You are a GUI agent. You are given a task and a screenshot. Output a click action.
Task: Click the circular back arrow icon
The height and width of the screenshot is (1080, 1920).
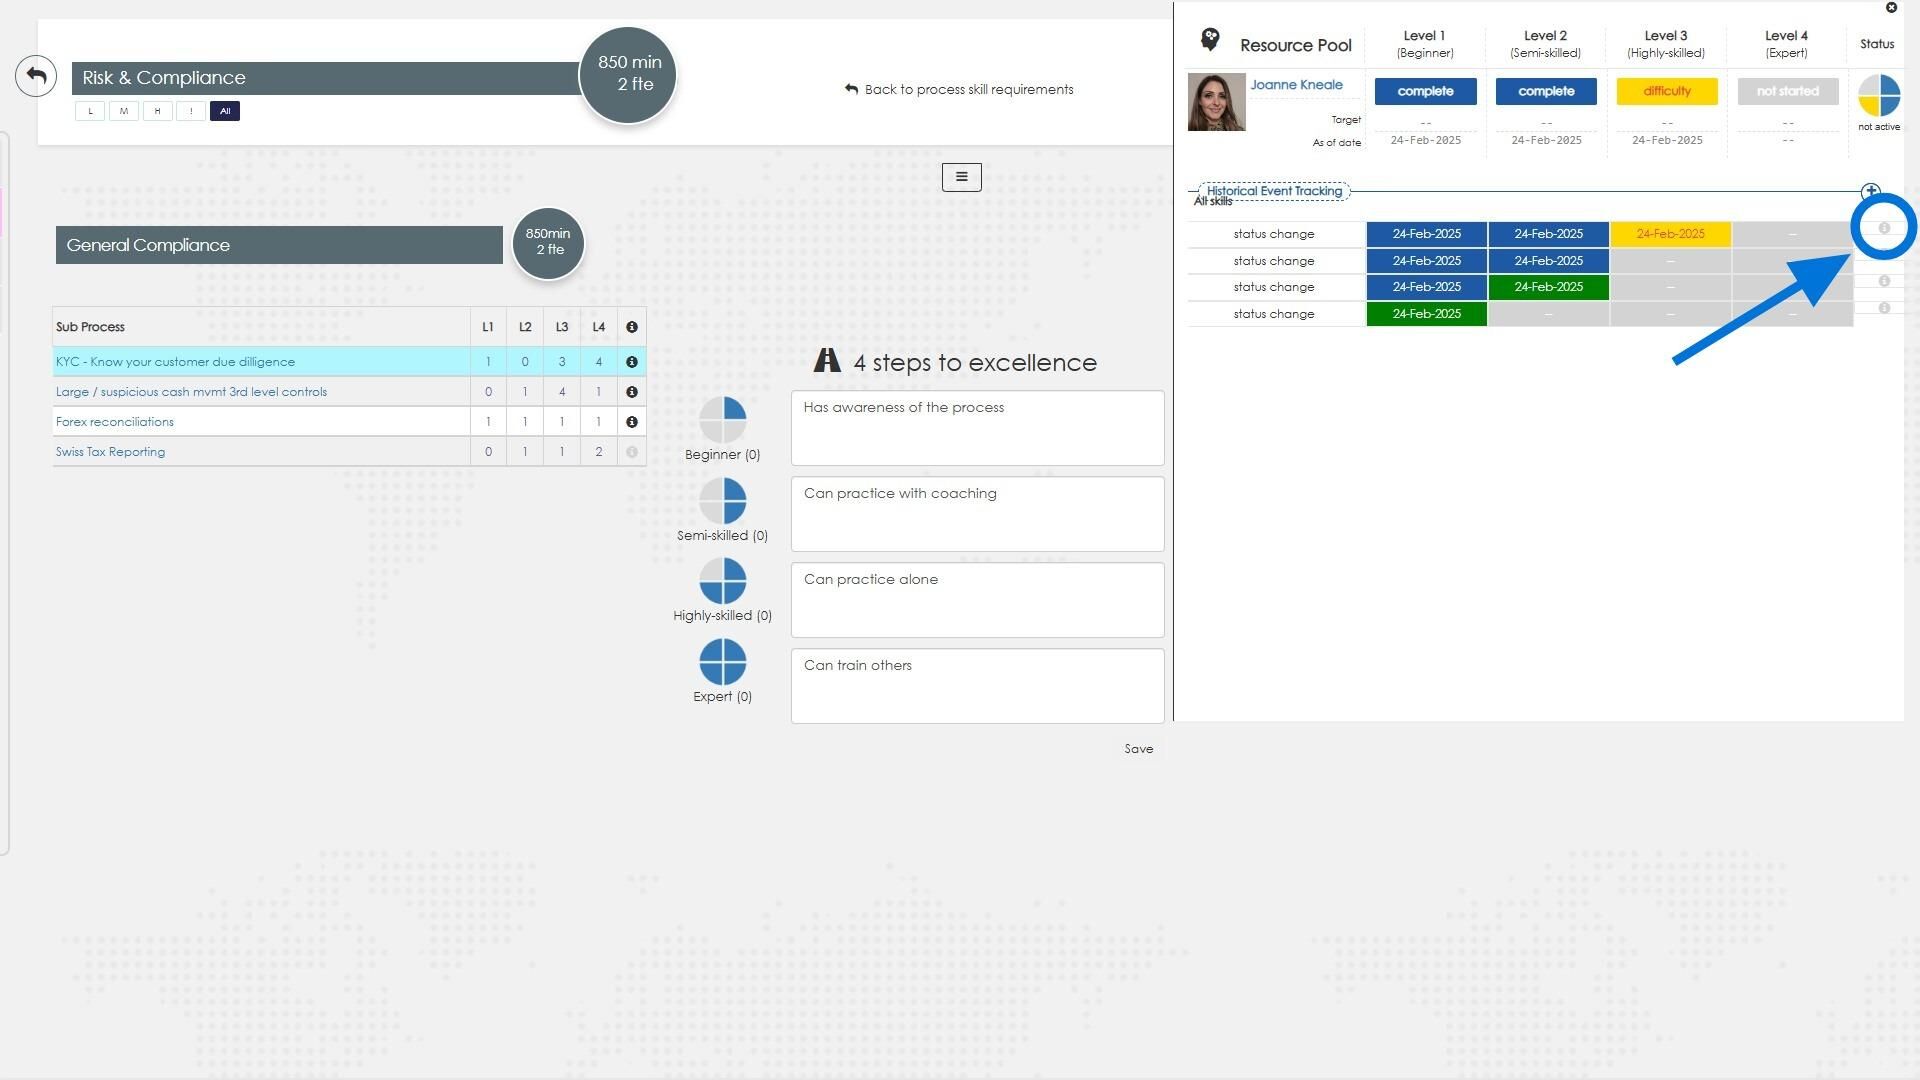pos(36,76)
